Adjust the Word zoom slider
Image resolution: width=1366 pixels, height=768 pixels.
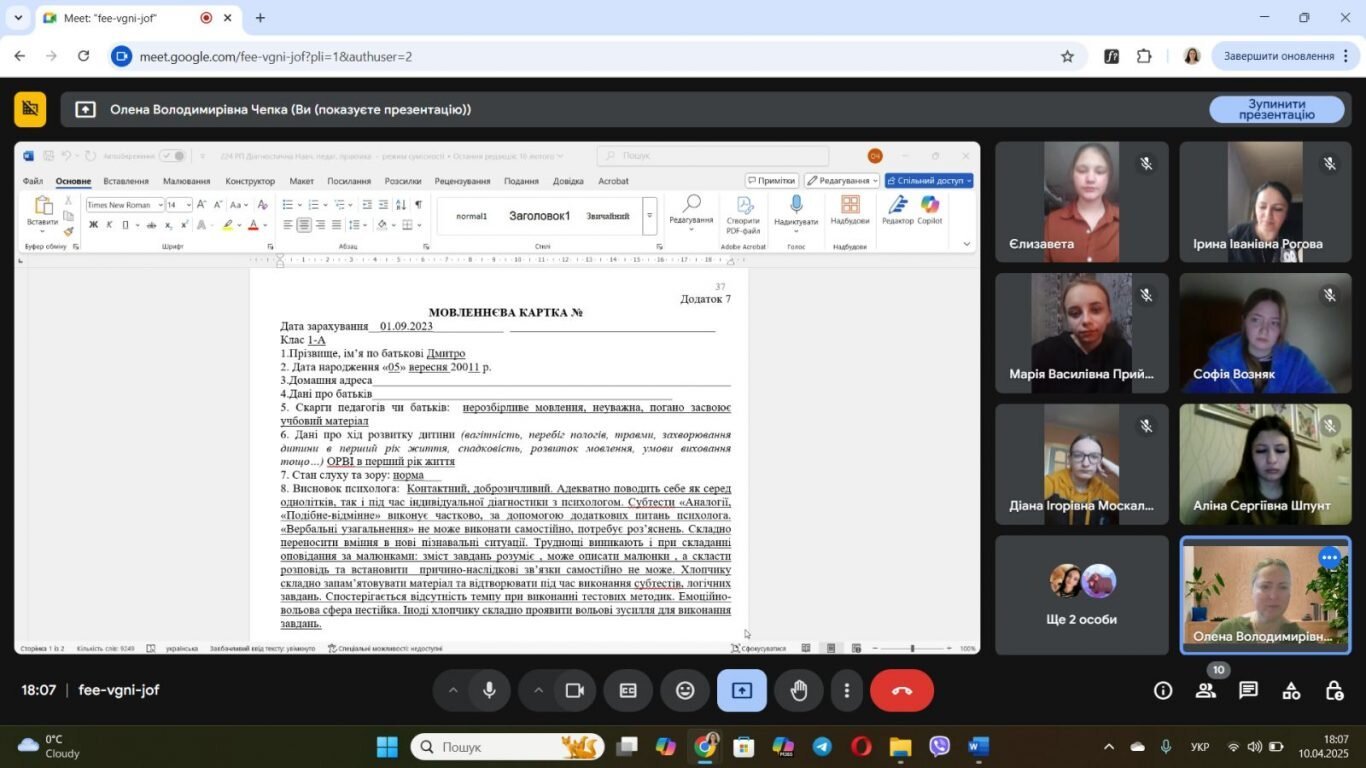pyautogui.click(x=911, y=648)
